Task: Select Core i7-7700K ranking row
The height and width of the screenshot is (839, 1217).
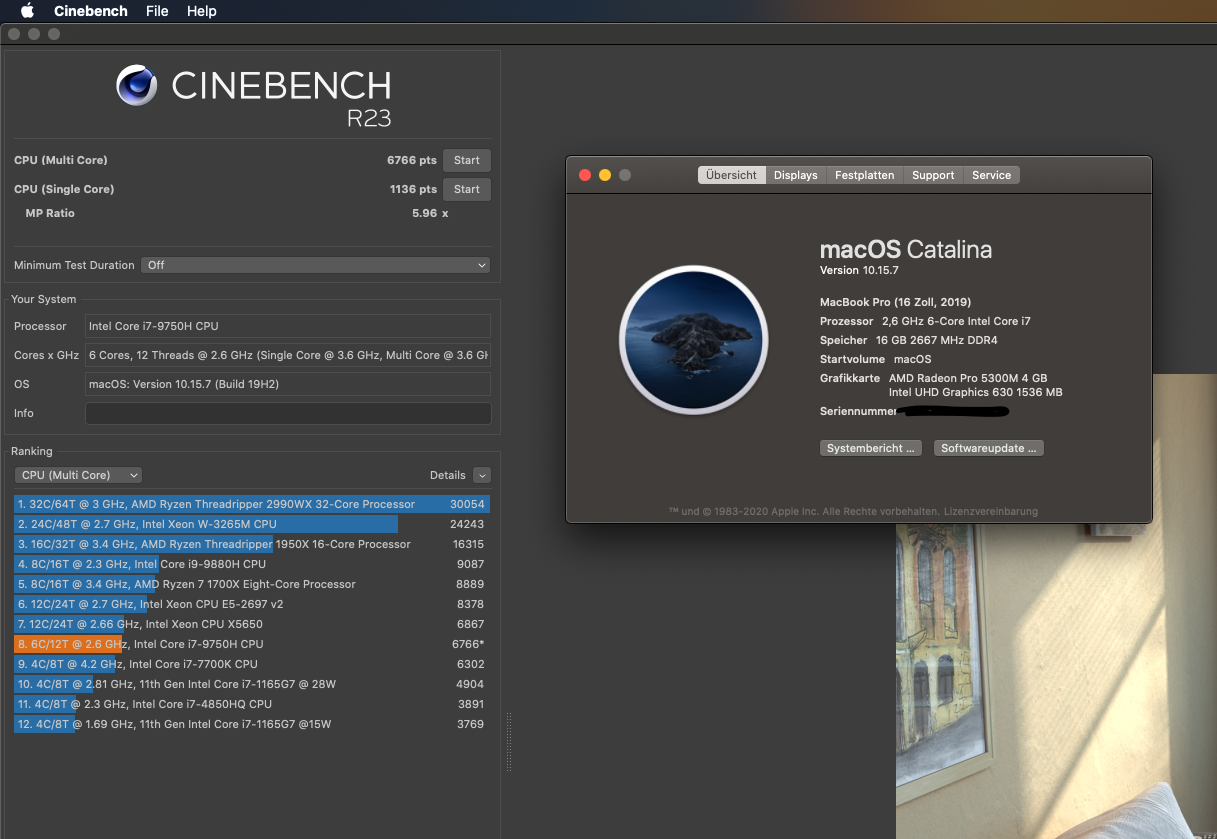Action: pyautogui.click(x=252, y=664)
